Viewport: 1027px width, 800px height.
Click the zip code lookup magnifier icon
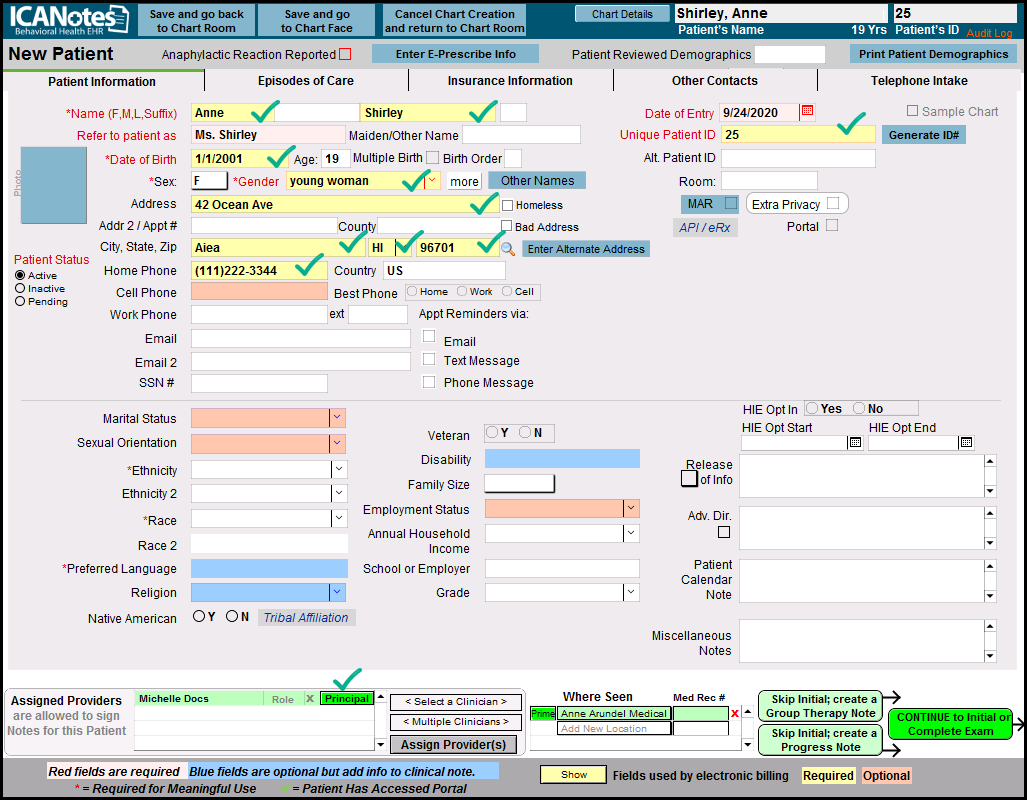point(508,249)
